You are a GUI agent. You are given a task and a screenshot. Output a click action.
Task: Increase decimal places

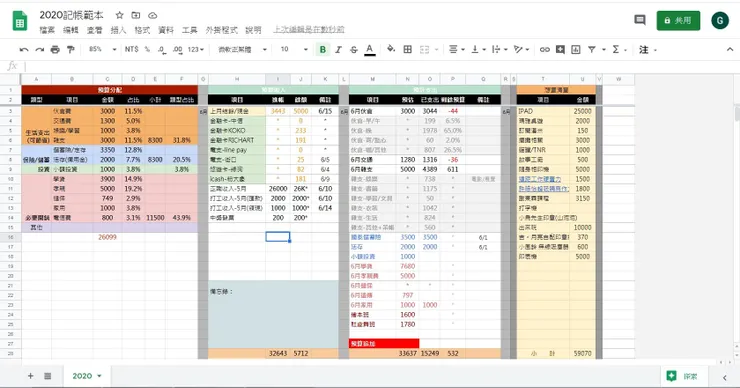coord(177,49)
